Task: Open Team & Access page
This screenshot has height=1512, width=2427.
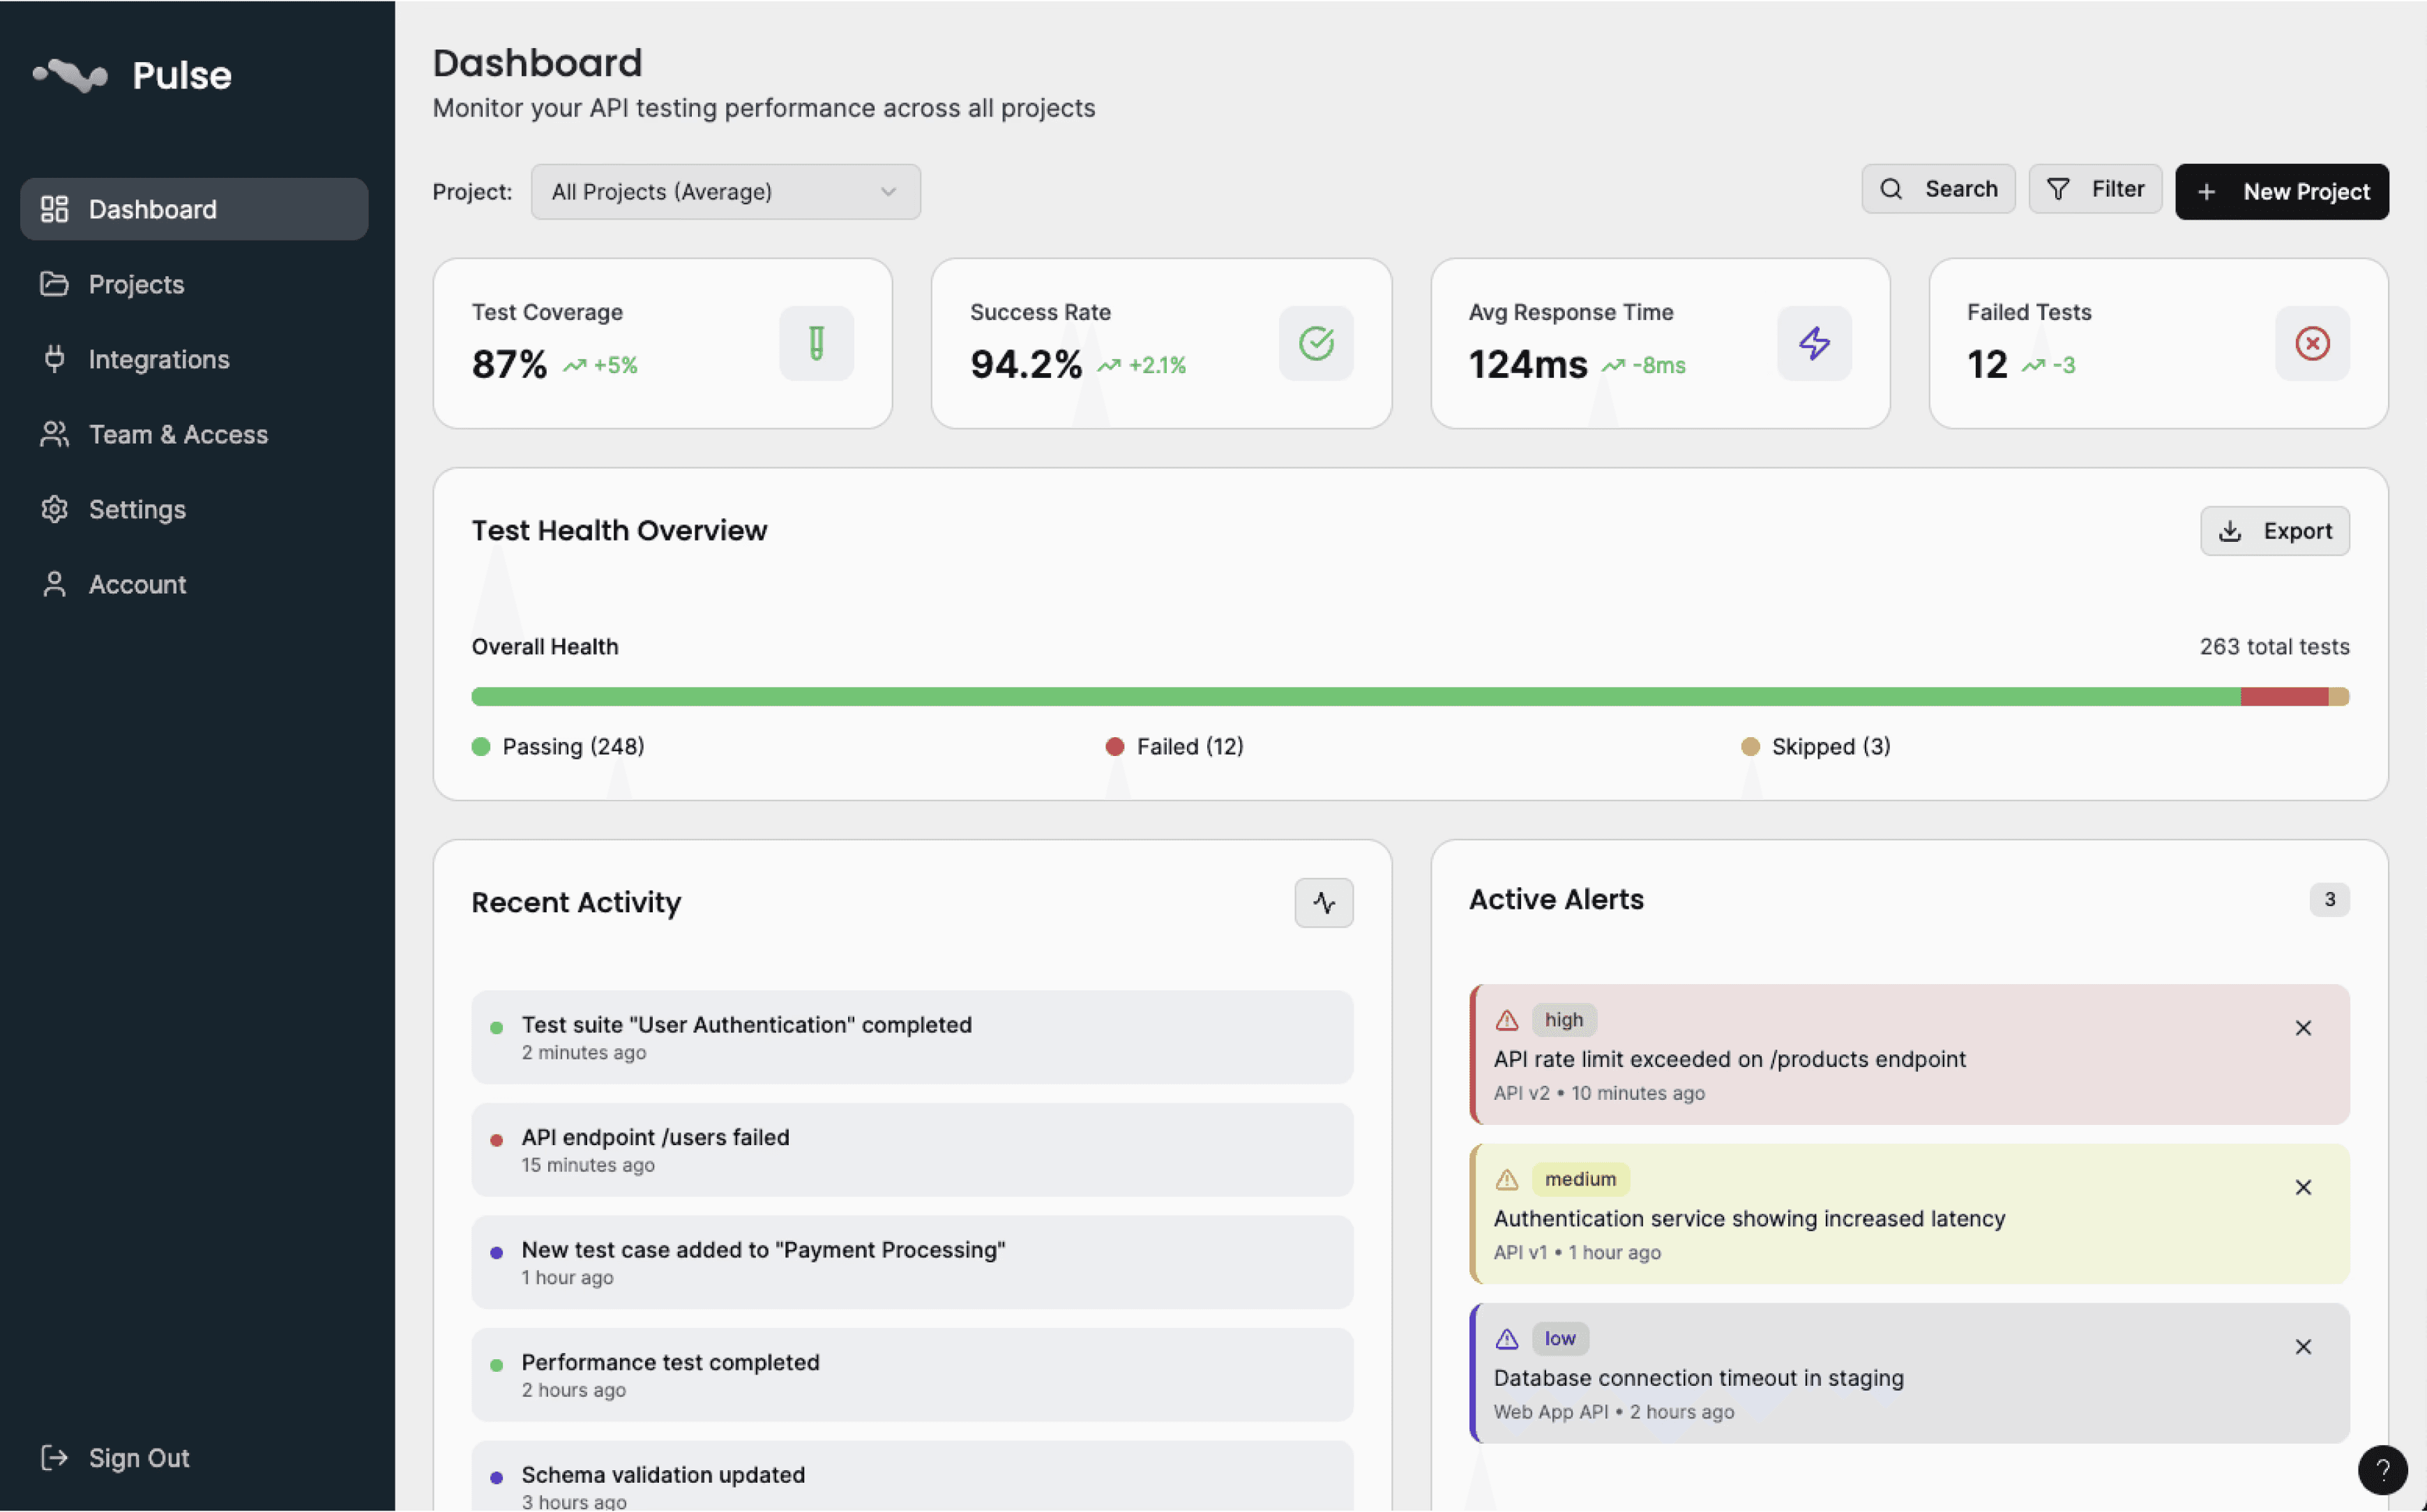Action: tap(177, 434)
